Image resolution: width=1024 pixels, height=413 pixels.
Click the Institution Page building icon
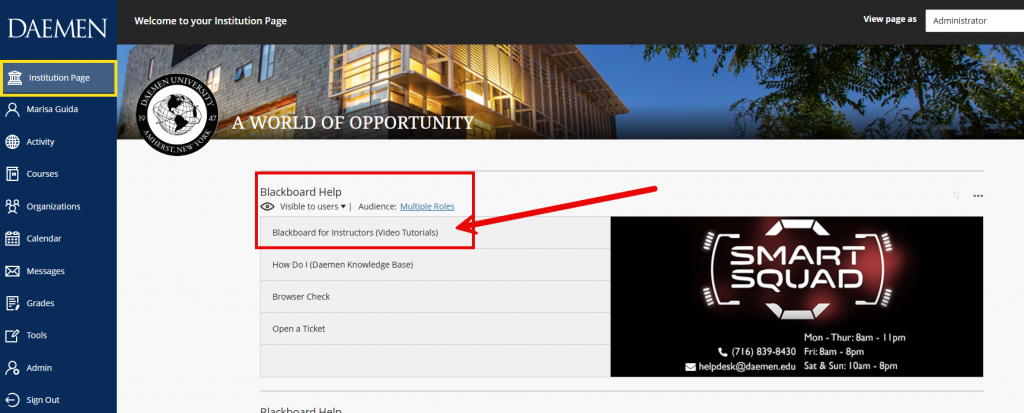[x=14, y=78]
